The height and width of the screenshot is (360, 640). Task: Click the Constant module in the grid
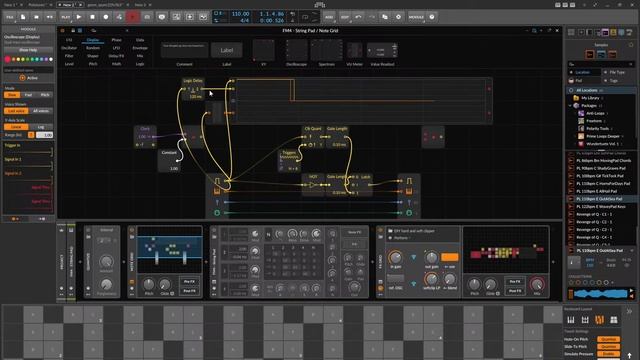point(169,160)
